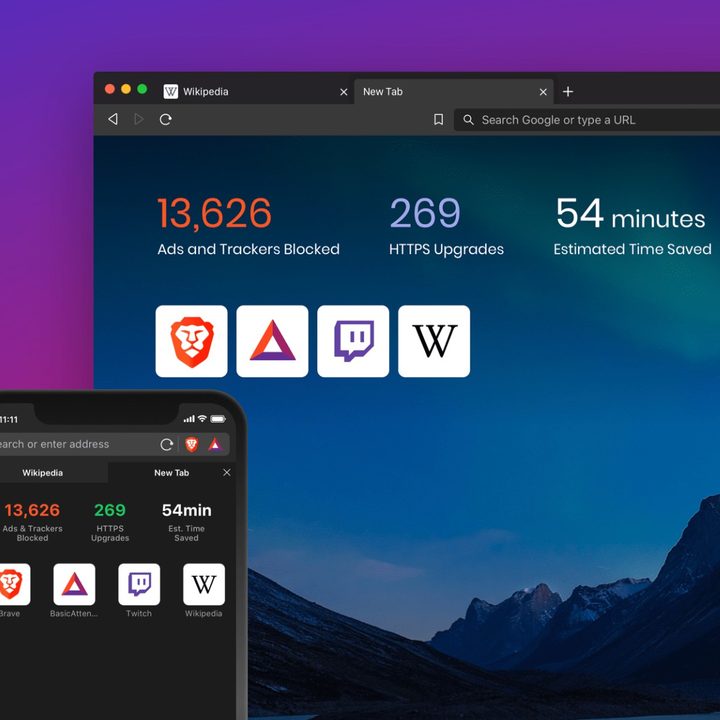
Task: Click the 54 minutes Estimated Time Saved stat
Action: (x=632, y=226)
